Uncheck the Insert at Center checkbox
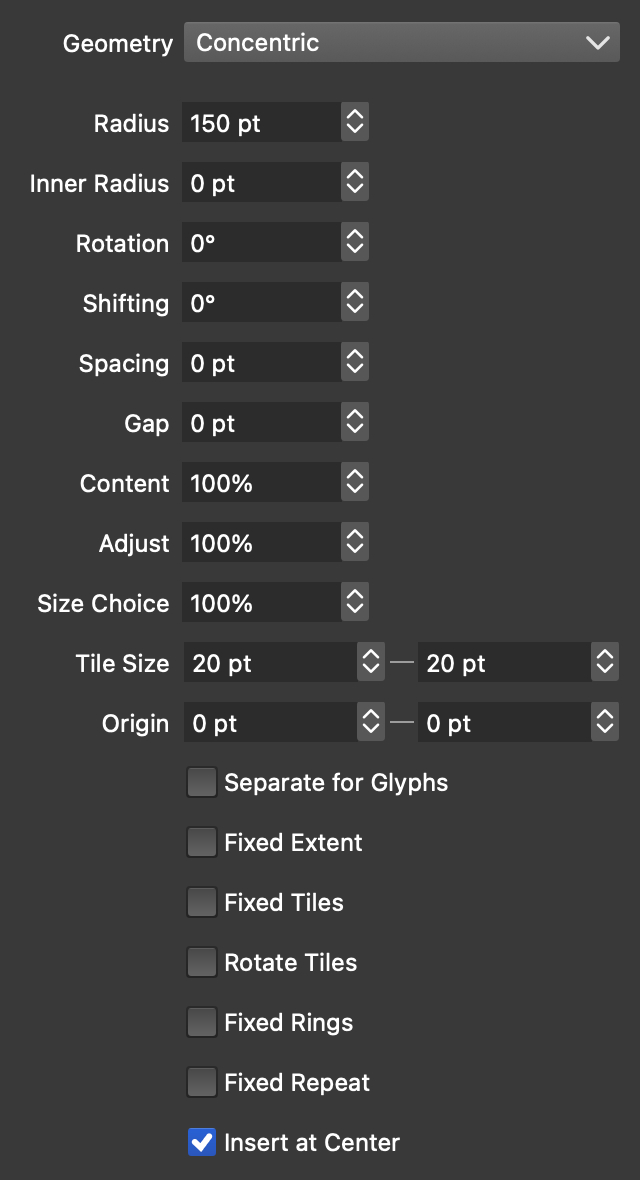The image size is (640, 1180). click(x=202, y=1142)
